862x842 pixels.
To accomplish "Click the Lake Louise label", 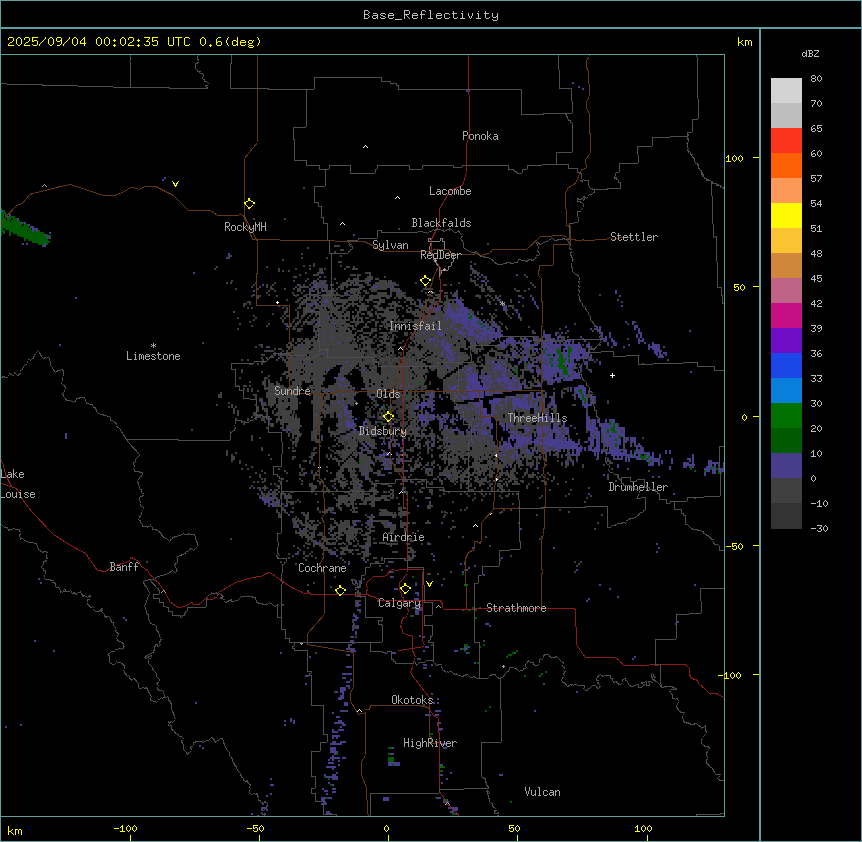I will point(18,484).
